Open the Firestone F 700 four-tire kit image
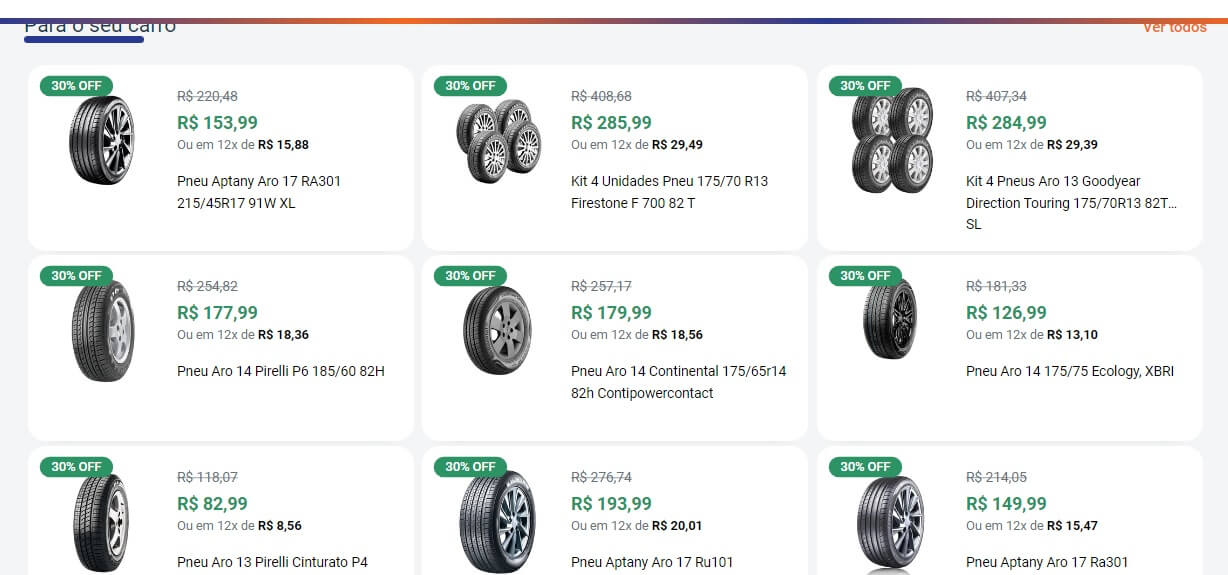The height and width of the screenshot is (575, 1228). [498, 140]
